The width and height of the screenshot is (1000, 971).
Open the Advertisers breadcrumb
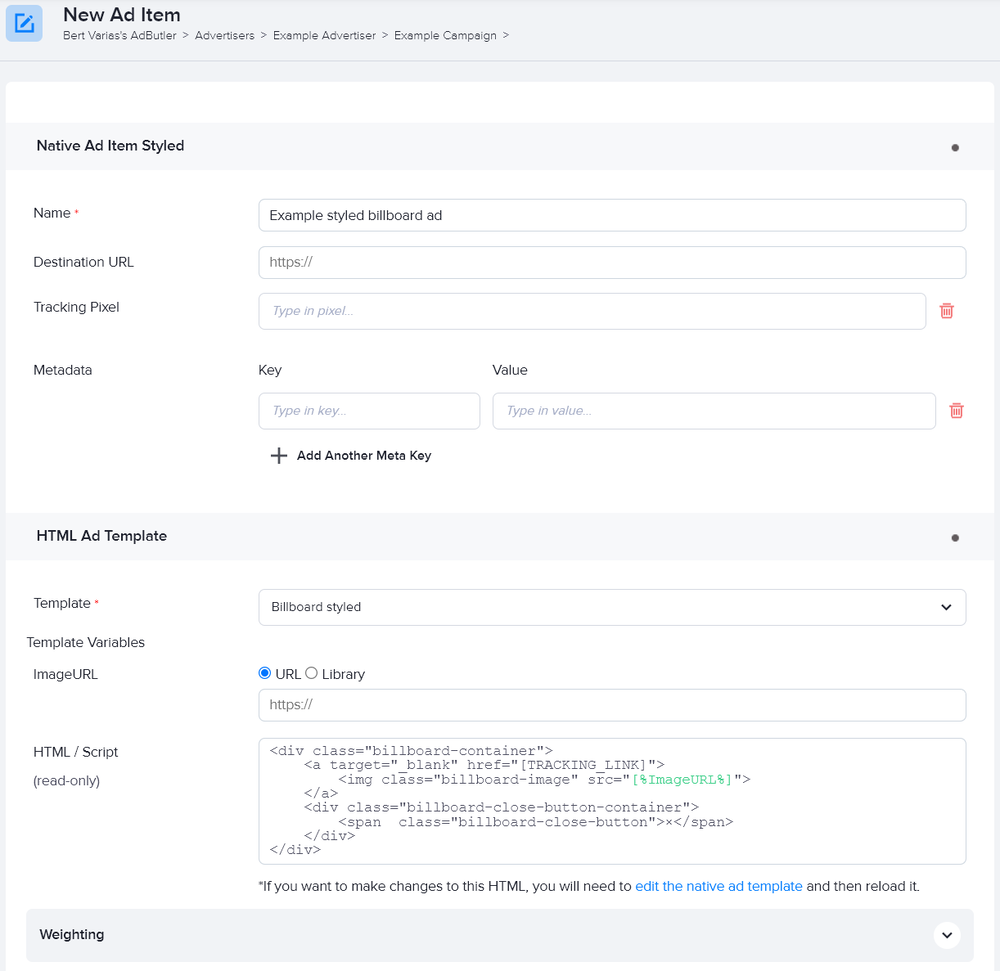224,36
